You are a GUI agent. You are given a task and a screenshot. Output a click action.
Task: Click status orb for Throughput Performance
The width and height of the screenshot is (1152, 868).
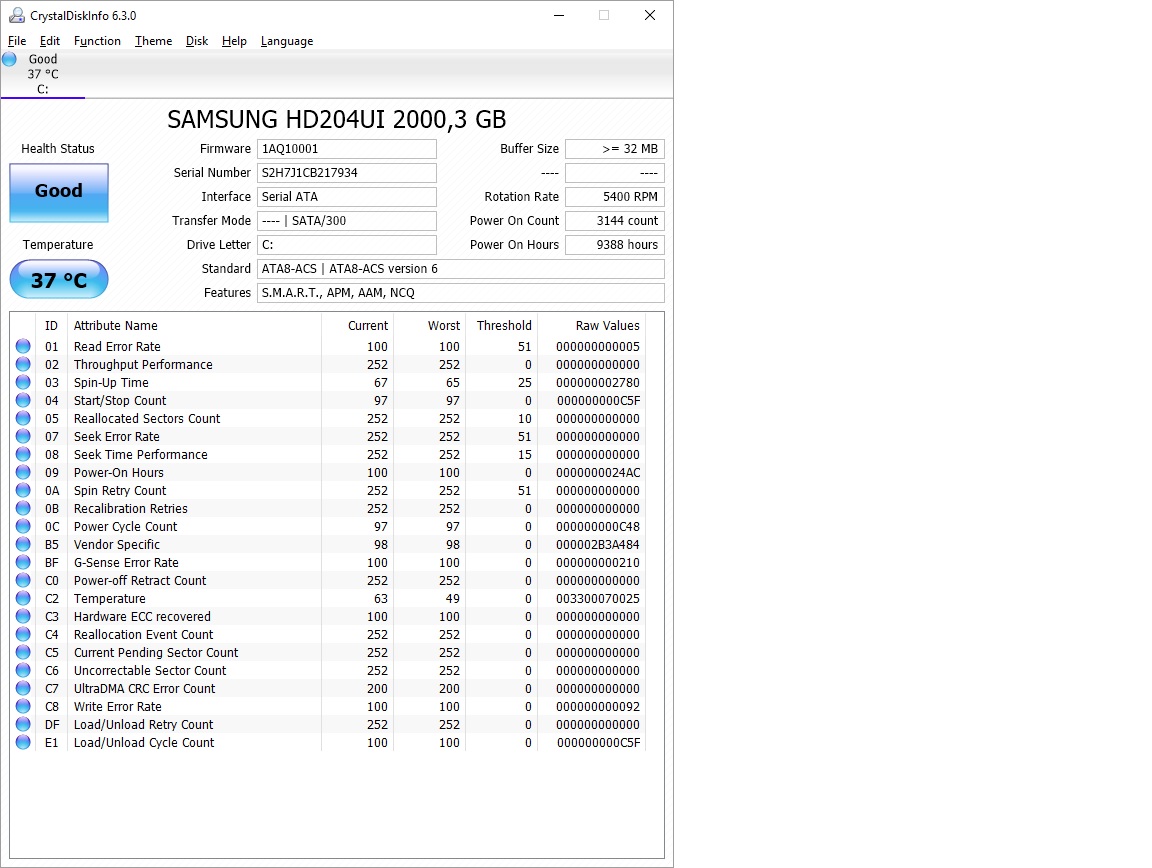(x=24, y=365)
